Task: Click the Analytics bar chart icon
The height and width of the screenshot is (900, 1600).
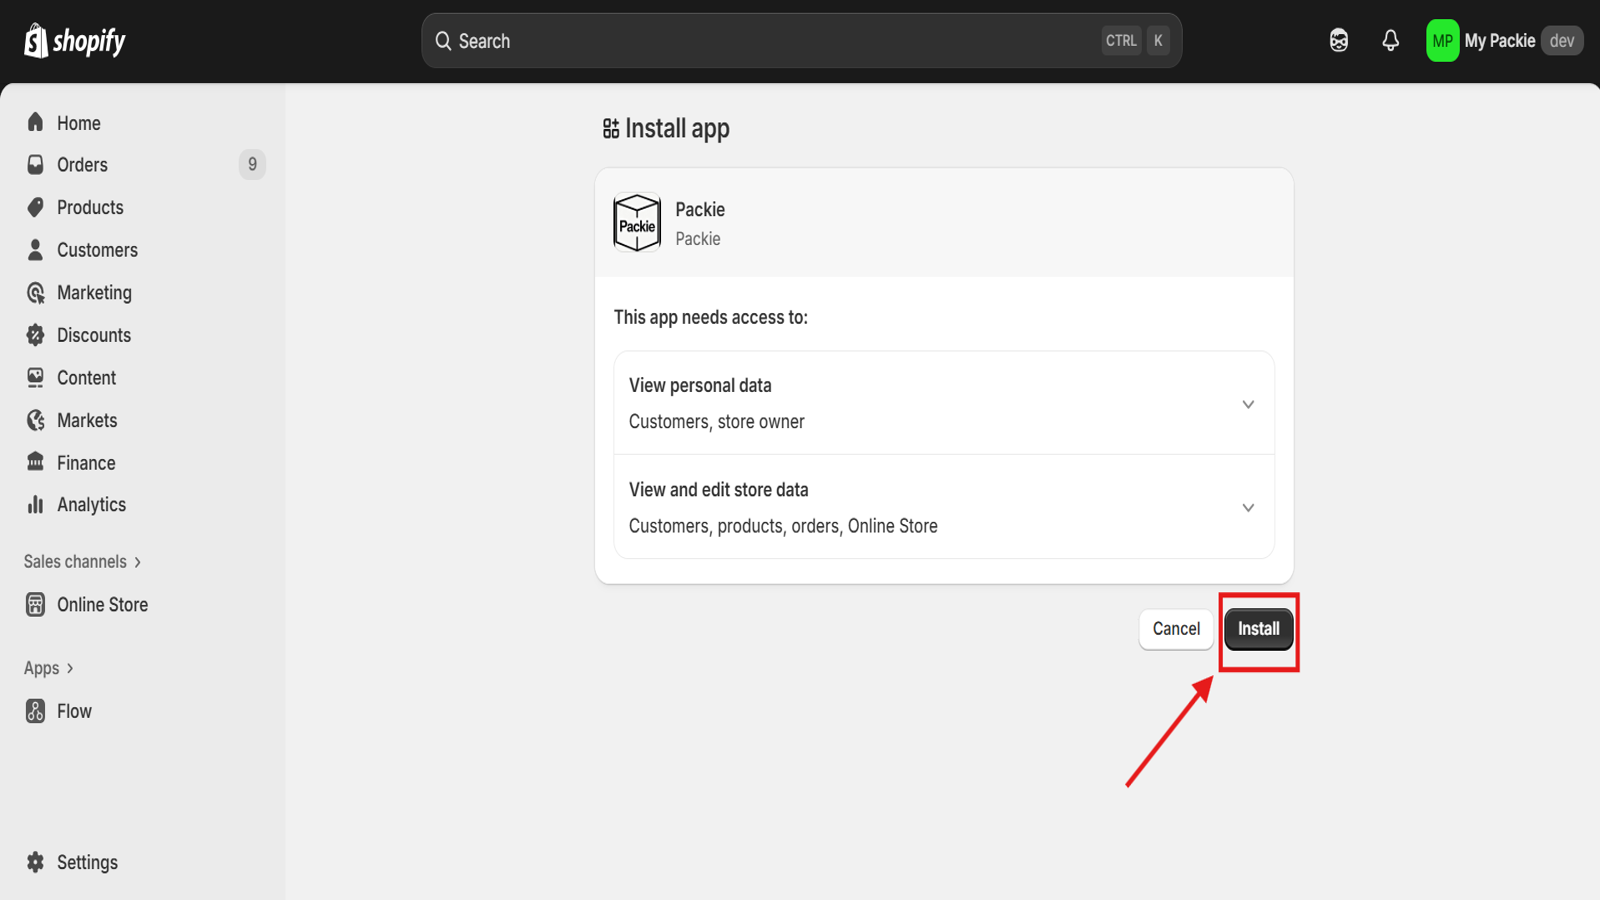Action: tap(36, 505)
